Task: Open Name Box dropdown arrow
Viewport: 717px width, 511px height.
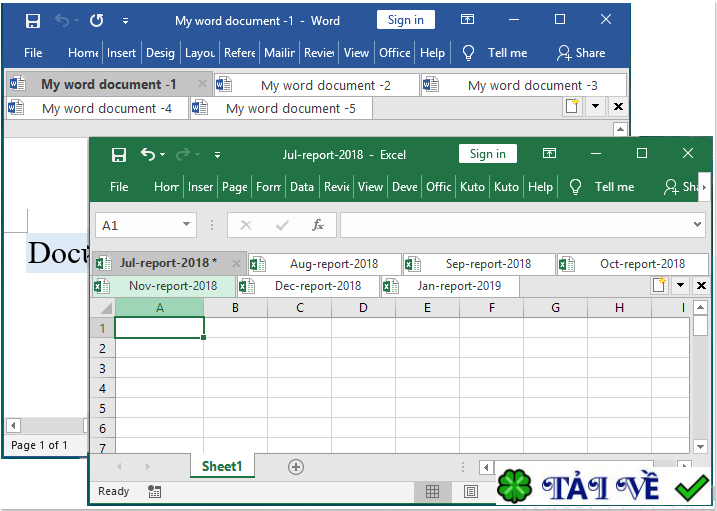Action: [x=186, y=224]
